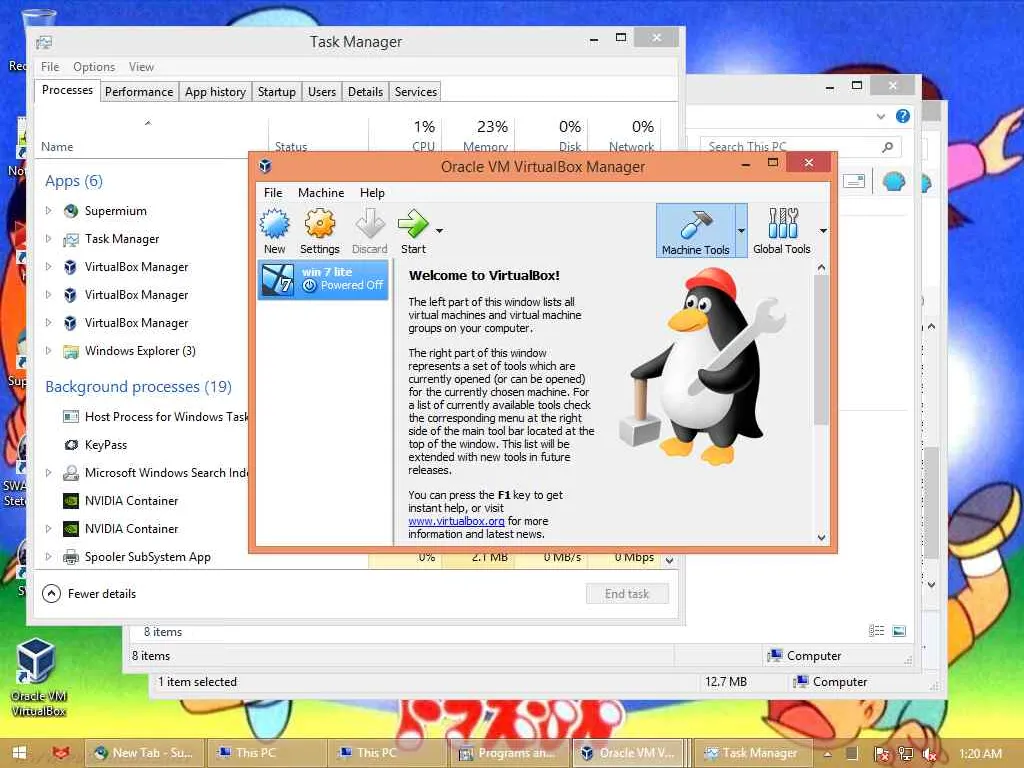Show hidden tray icons arrow
1024x768 pixels.
click(x=827, y=754)
